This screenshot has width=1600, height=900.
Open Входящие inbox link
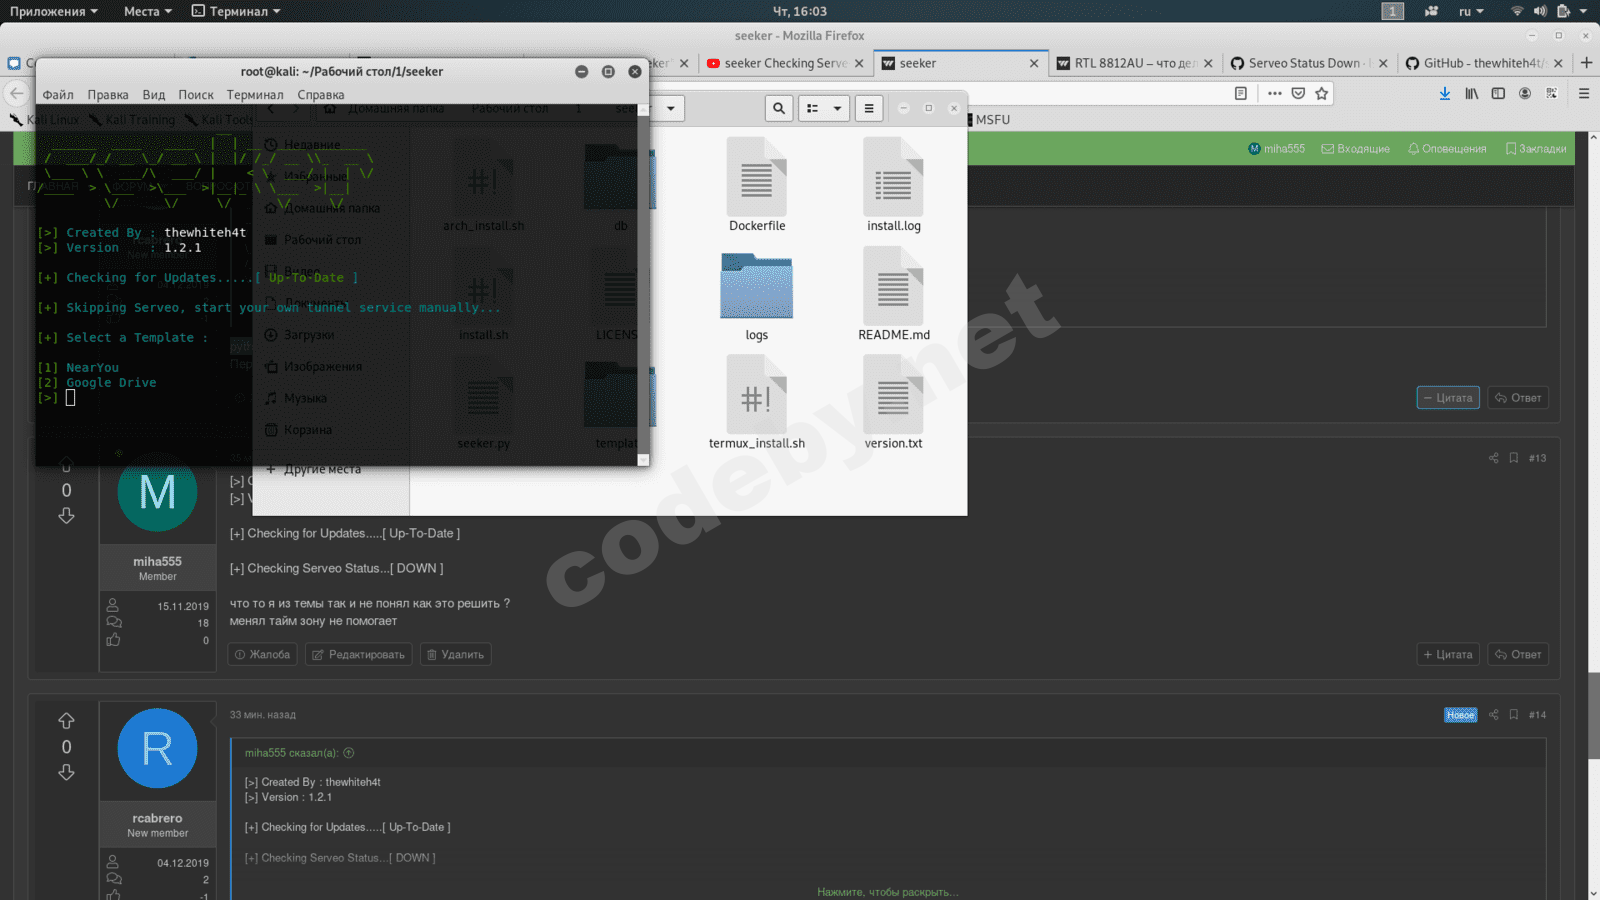[1356, 149]
